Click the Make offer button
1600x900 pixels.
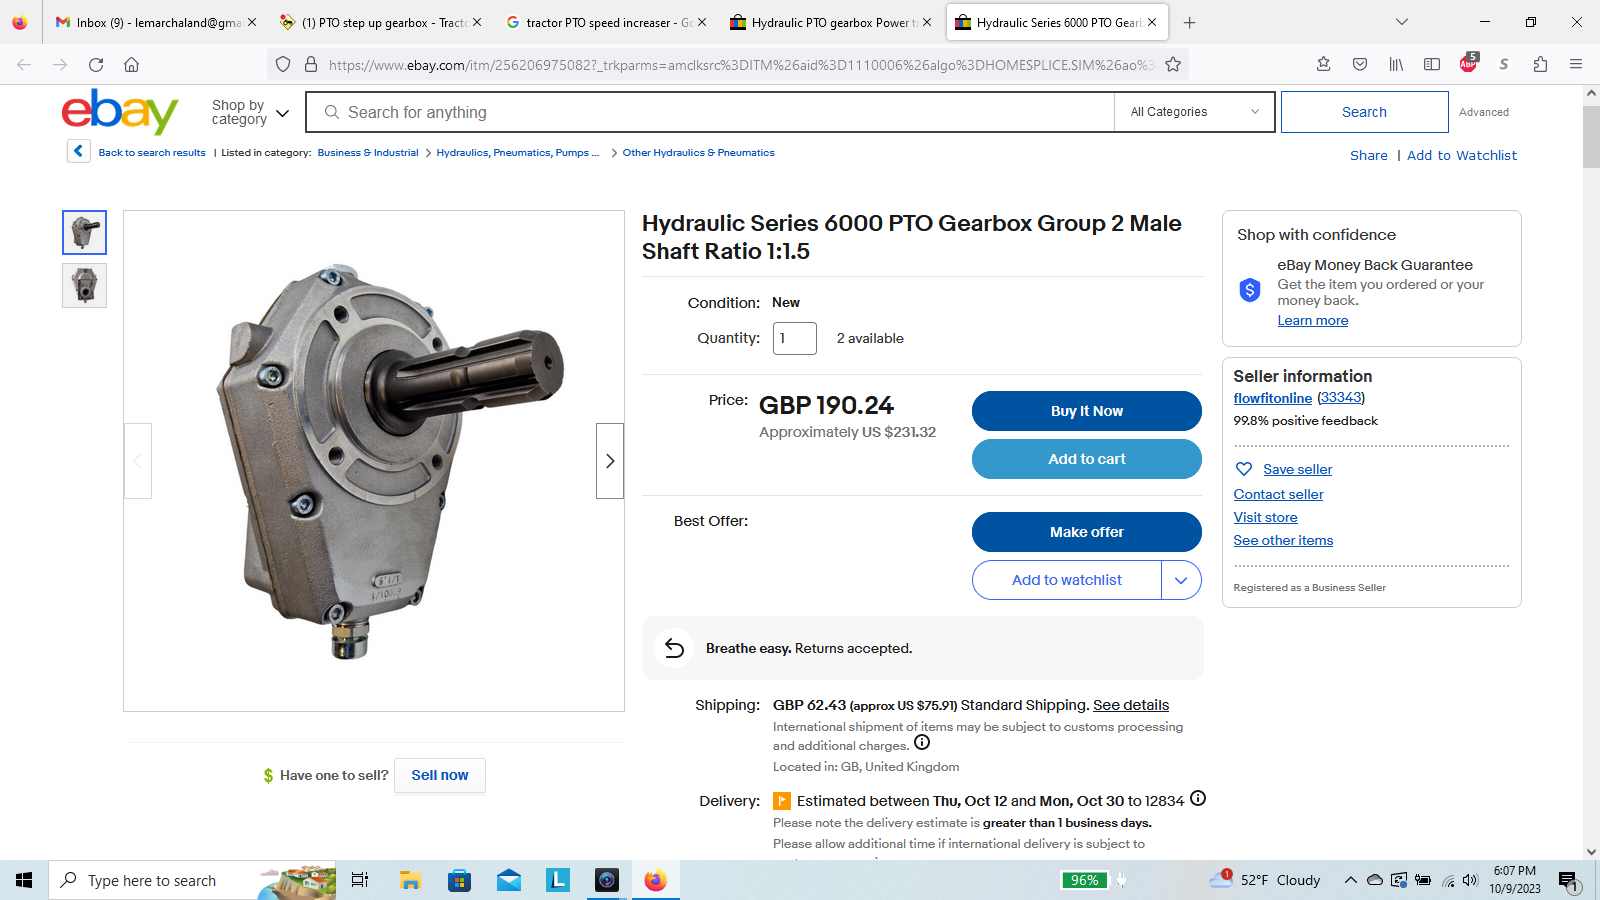tap(1086, 532)
